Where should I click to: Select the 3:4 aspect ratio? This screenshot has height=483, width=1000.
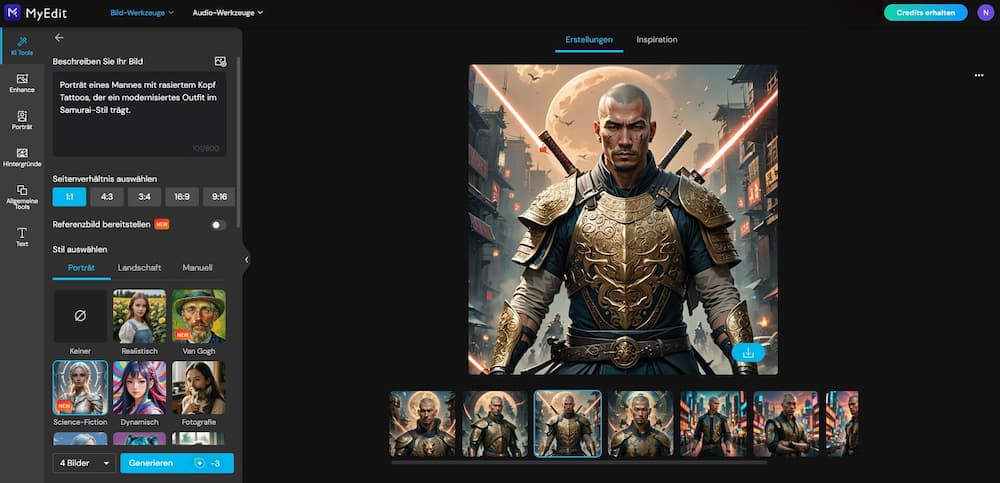click(x=144, y=197)
